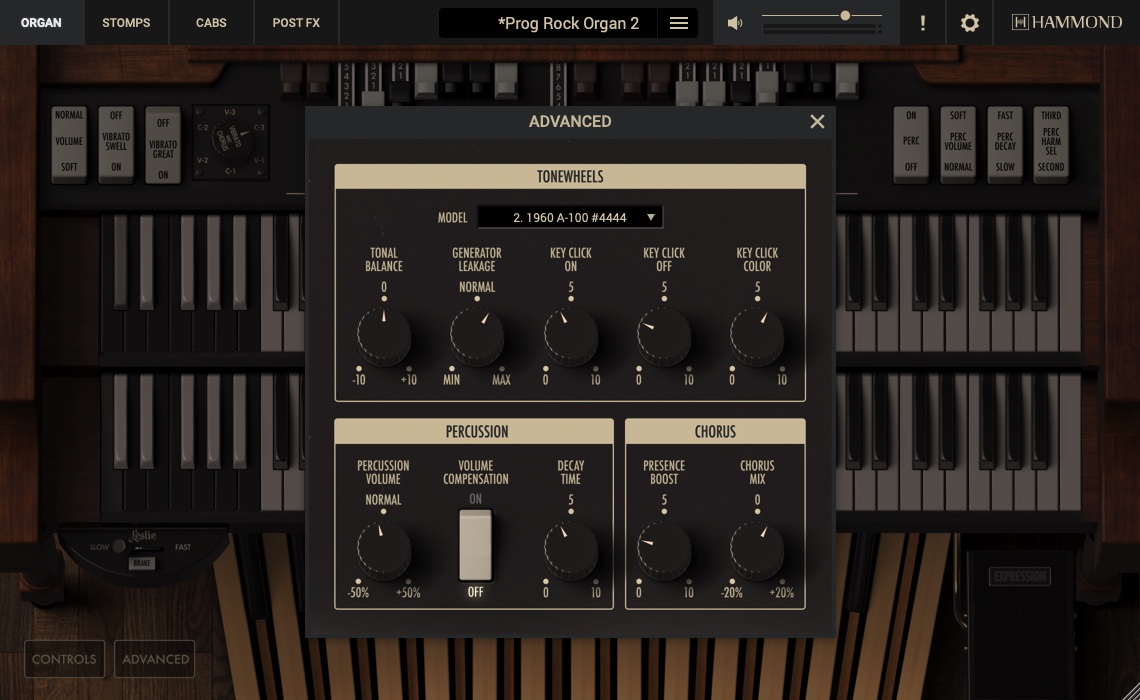
Task: Click the Tonewheels section header
Action: coord(570,177)
